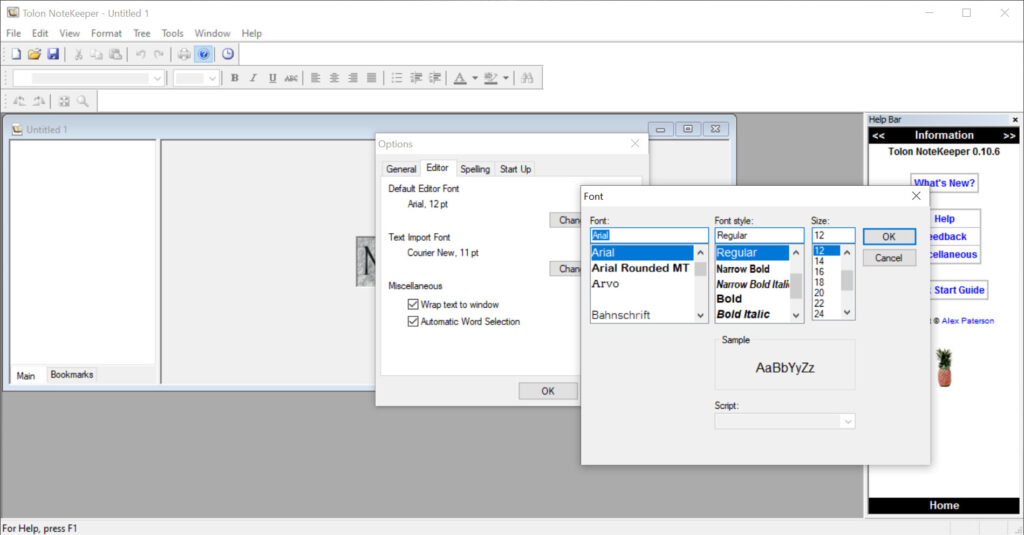Switch to Spelling tab in Options
Image resolution: width=1024 pixels, height=535 pixels.
(475, 169)
